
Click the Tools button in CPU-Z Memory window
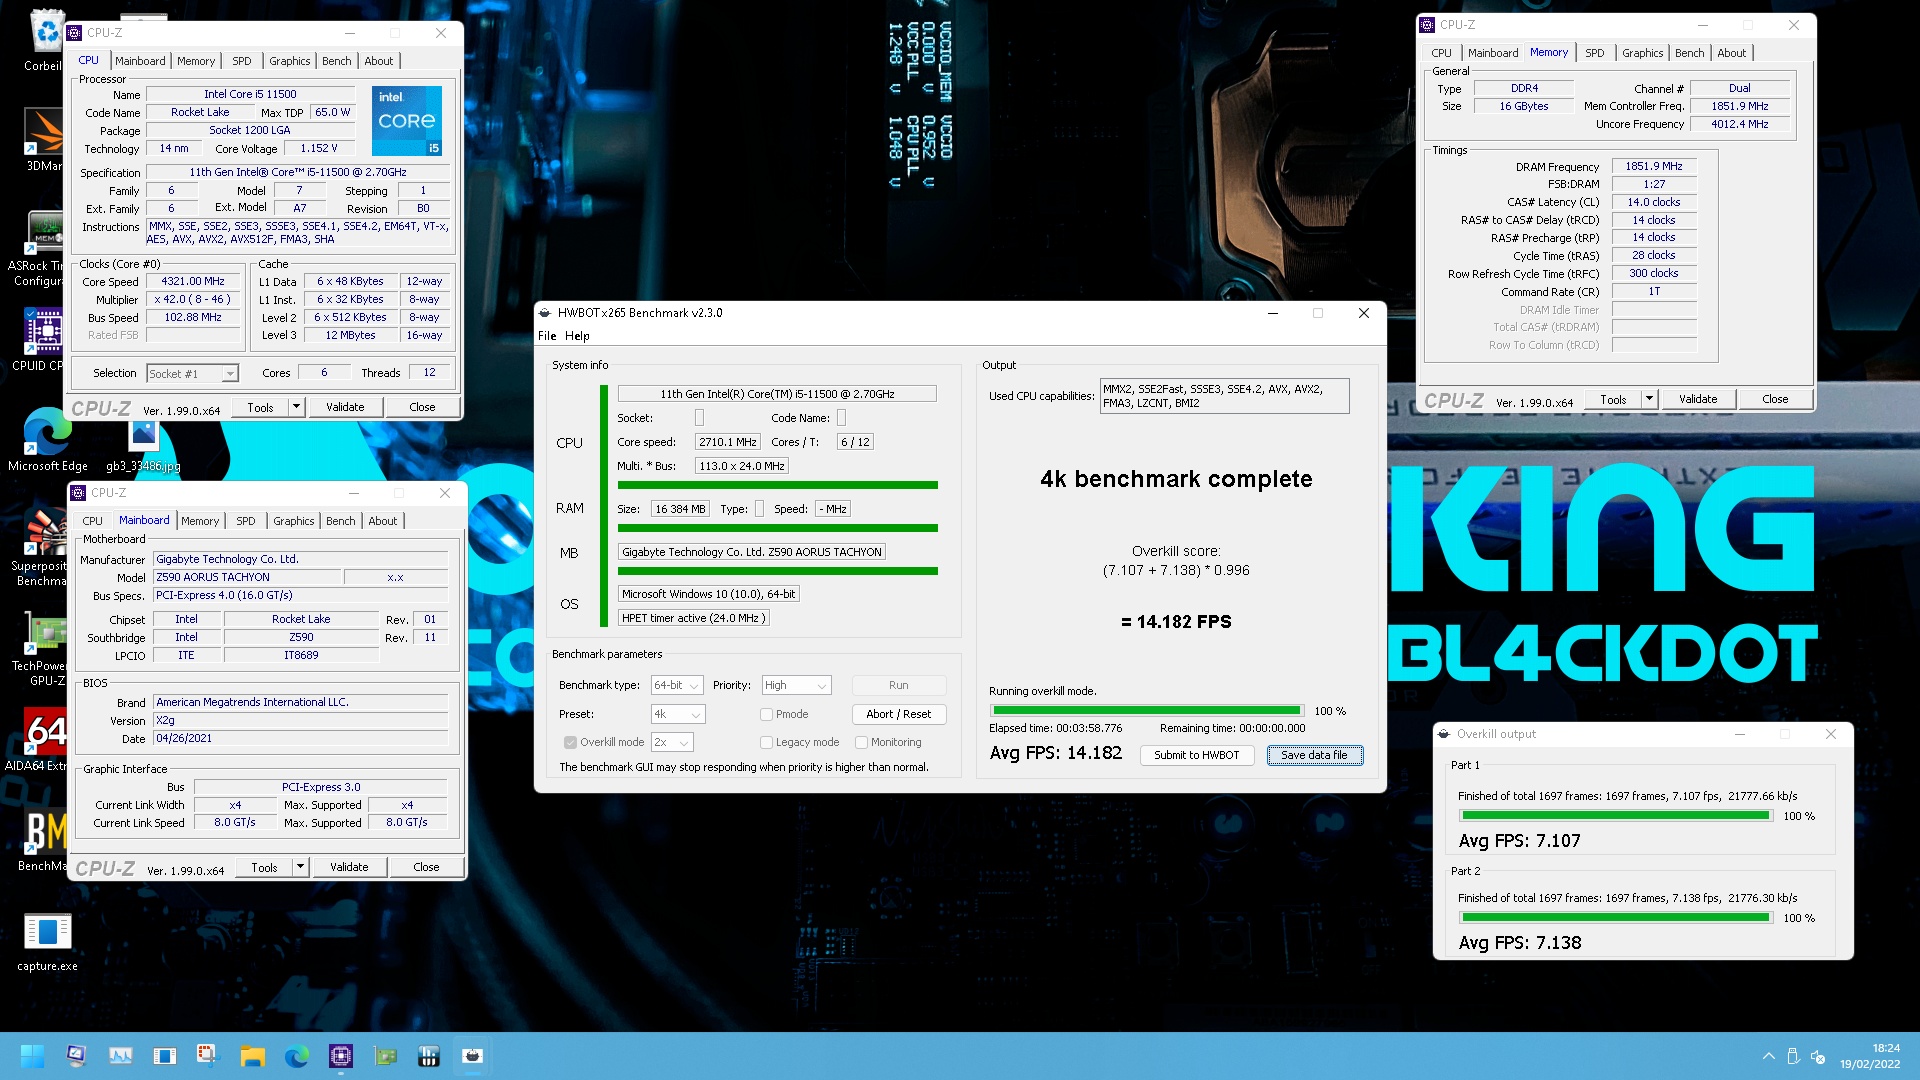pos(1613,399)
